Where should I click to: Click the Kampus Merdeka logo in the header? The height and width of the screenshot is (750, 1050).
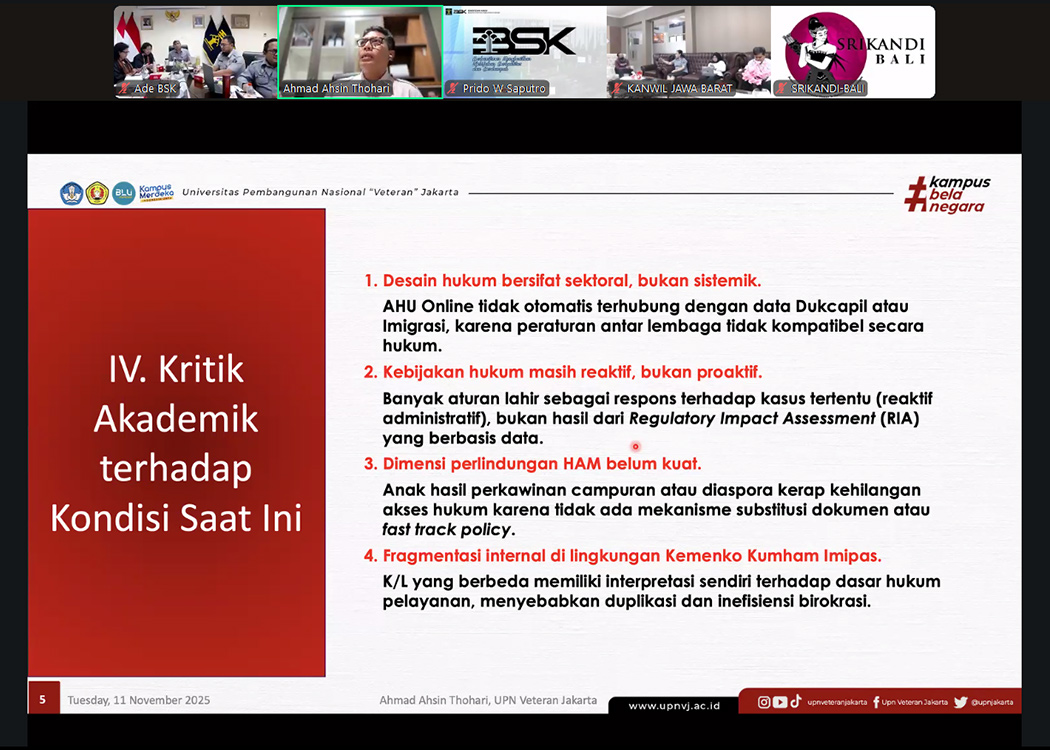(x=156, y=192)
